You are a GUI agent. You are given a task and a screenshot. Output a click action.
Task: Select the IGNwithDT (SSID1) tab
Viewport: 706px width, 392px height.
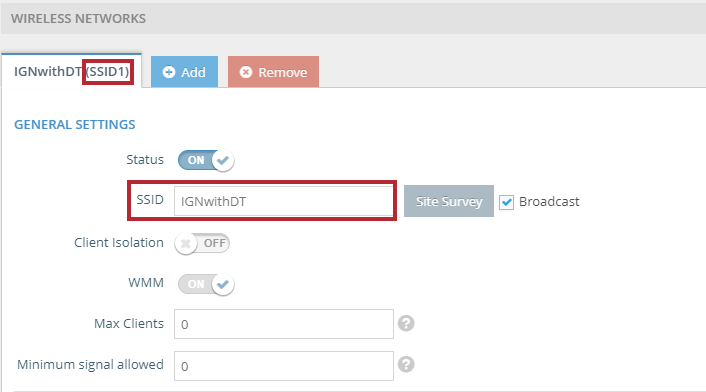tap(72, 72)
